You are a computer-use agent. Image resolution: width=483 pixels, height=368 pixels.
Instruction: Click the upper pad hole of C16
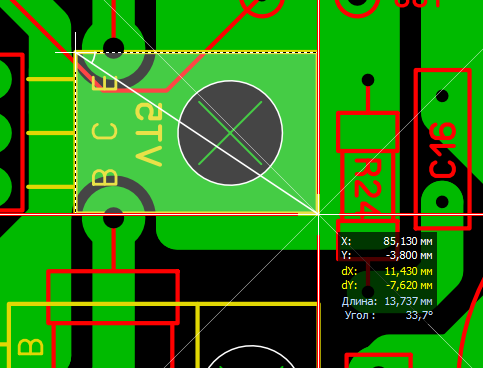pos(442,96)
